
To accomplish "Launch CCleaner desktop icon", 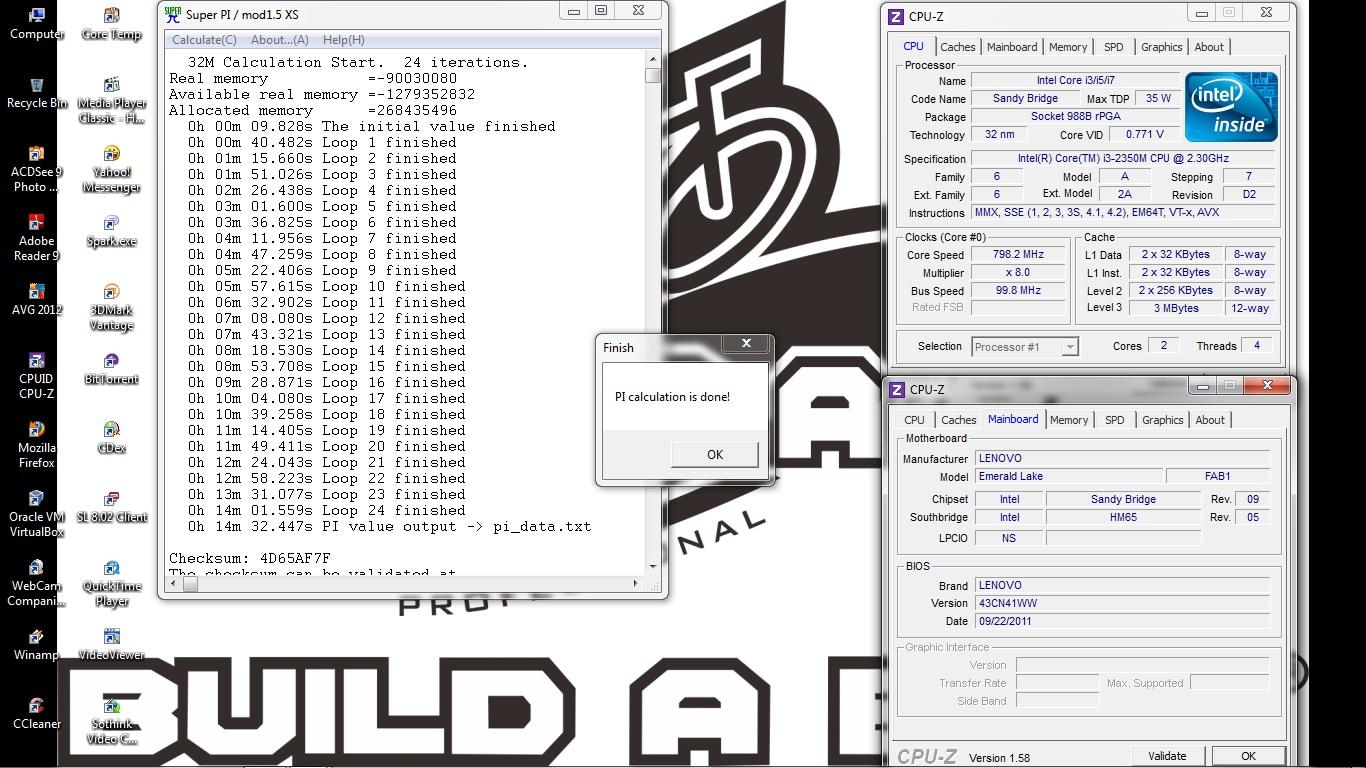I will (36, 713).
